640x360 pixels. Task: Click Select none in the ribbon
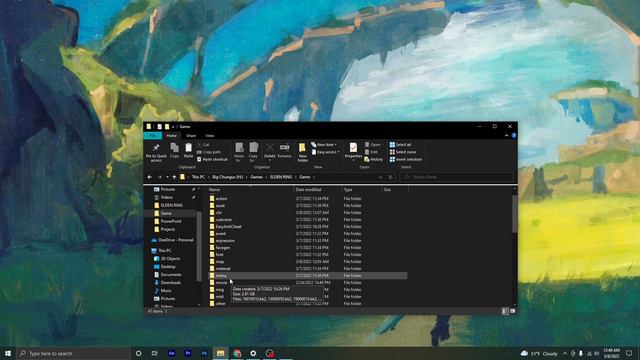[403, 152]
